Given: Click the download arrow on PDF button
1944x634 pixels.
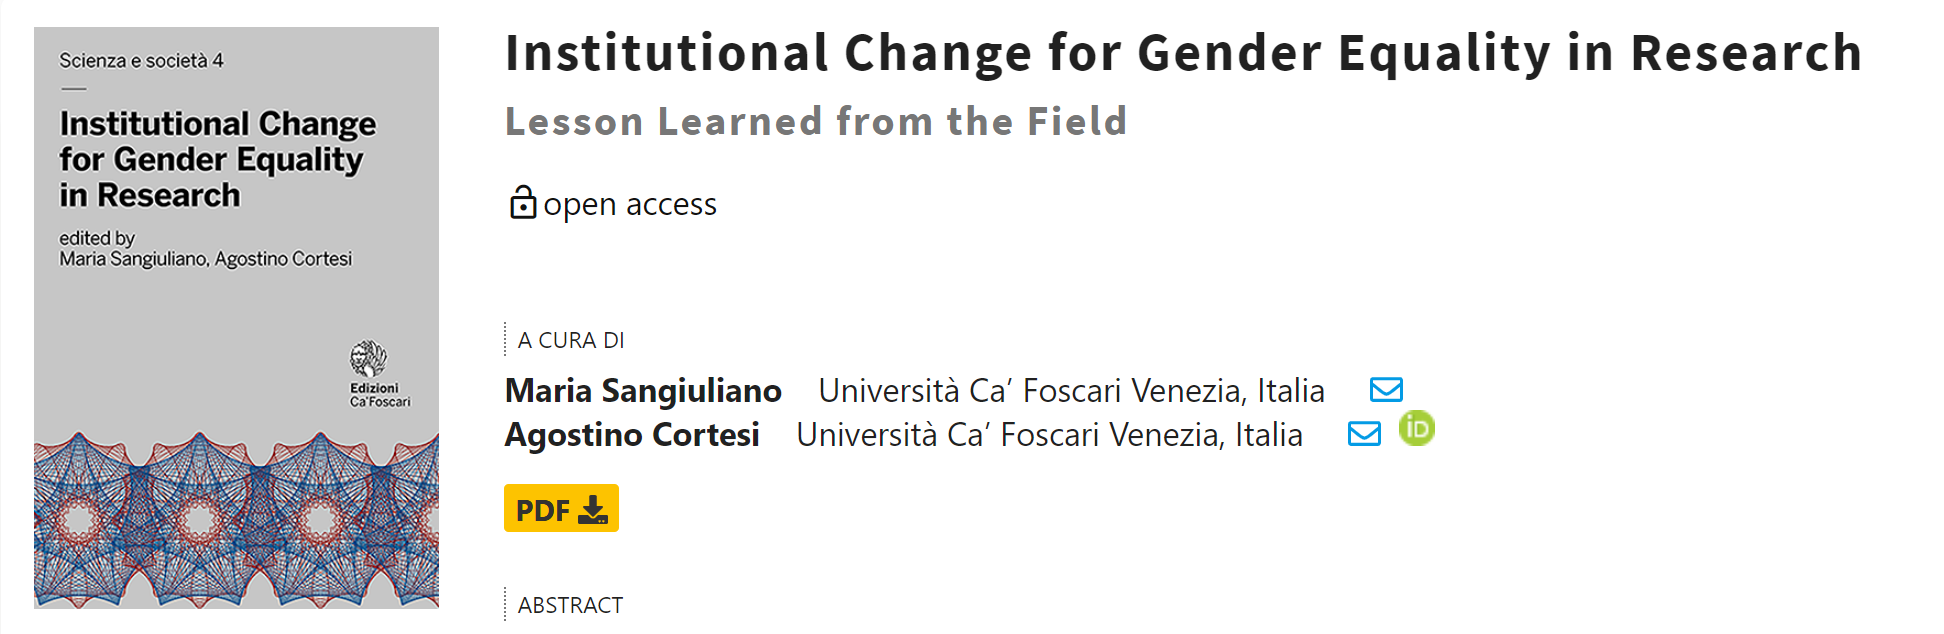Looking at the screenshot, I should pyautogui.click(x=593, y=510).
